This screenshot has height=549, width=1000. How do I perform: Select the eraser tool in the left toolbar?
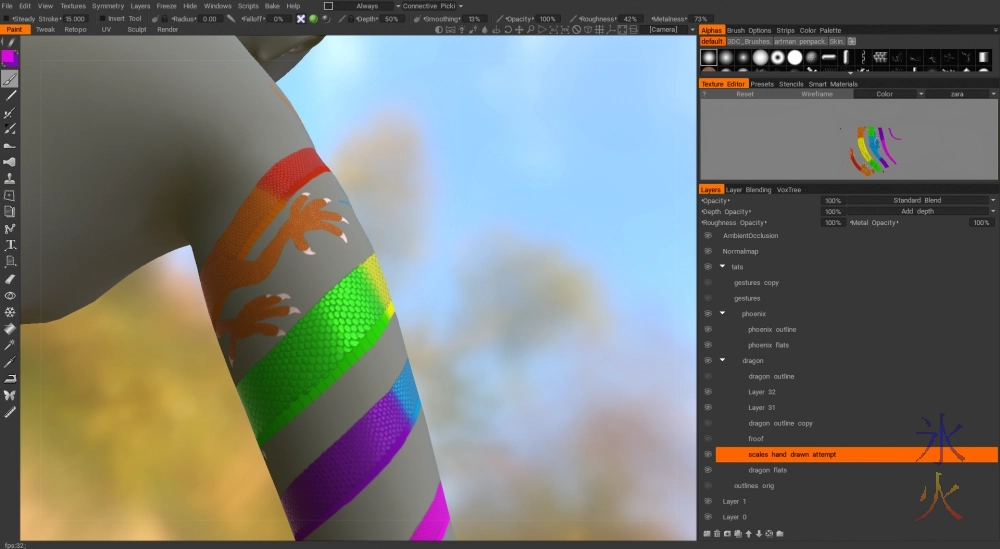[10, 279]
